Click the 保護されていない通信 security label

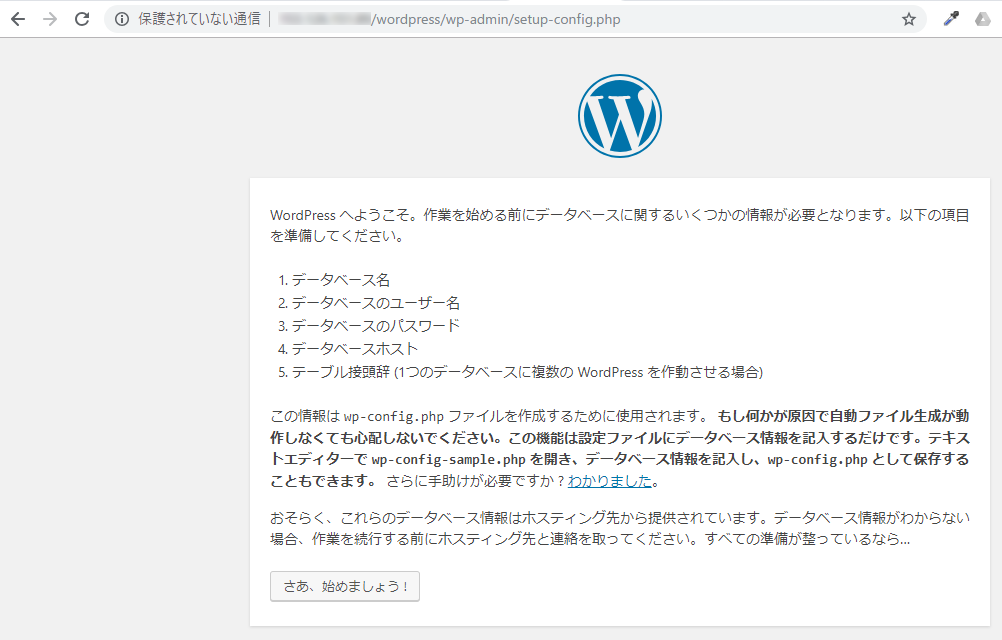pyautogui.click(x=199, y=19)
